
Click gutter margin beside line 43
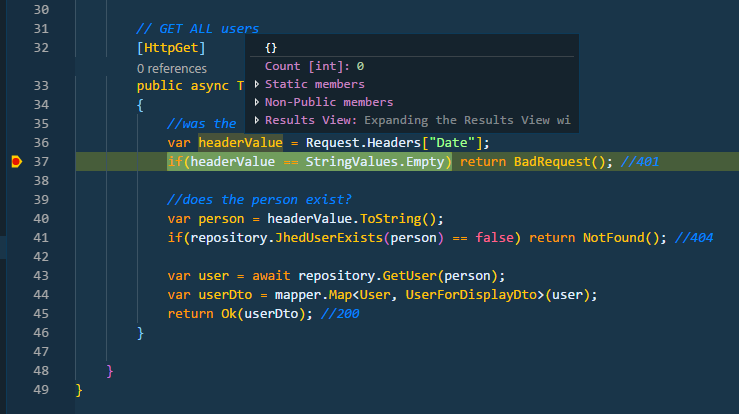(x=16, y=276)
